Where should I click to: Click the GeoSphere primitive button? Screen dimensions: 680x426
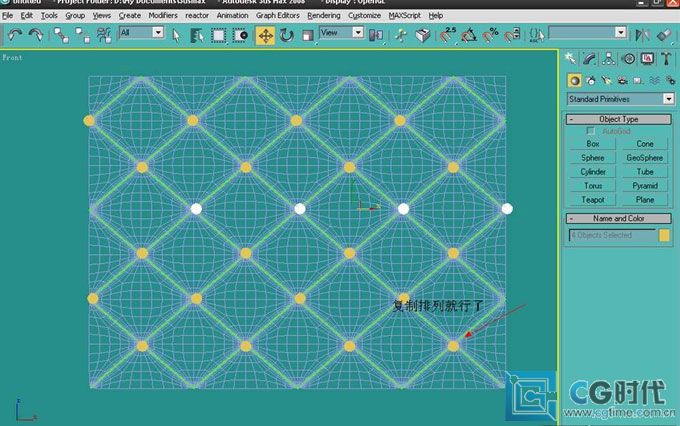click(x=645, y=157)
